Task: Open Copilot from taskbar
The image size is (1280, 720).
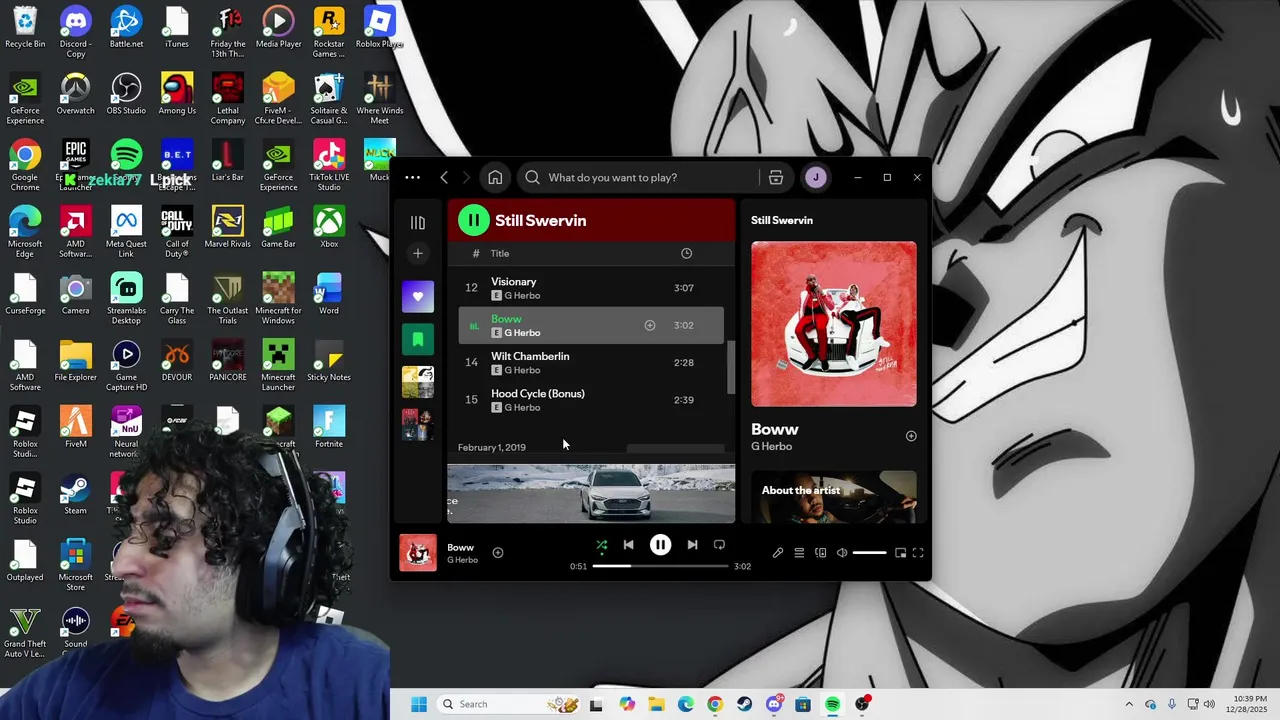Action: 626,704
